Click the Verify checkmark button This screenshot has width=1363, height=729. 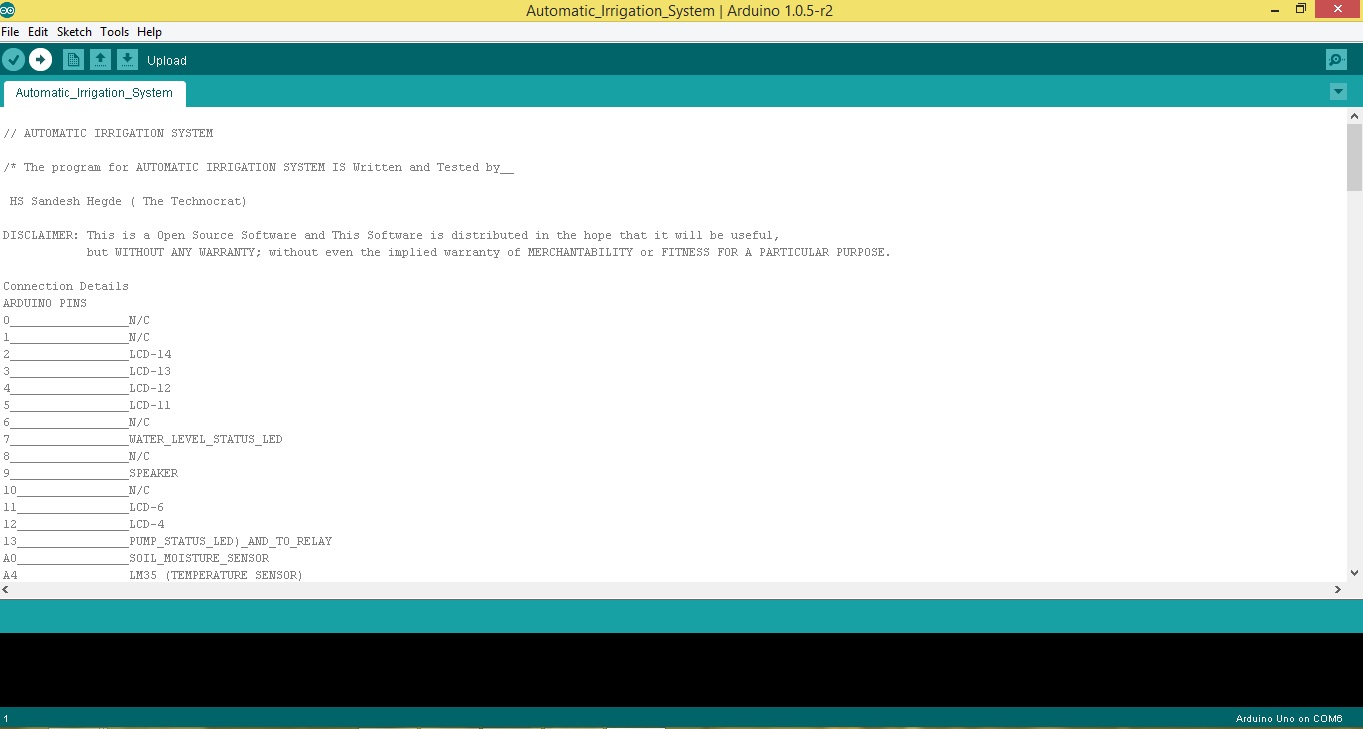pos(13,60)
